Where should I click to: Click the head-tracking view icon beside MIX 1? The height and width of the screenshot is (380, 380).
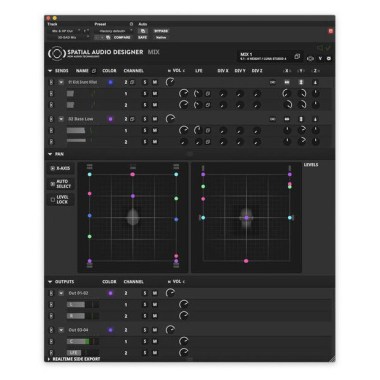(x=310, y=59)
